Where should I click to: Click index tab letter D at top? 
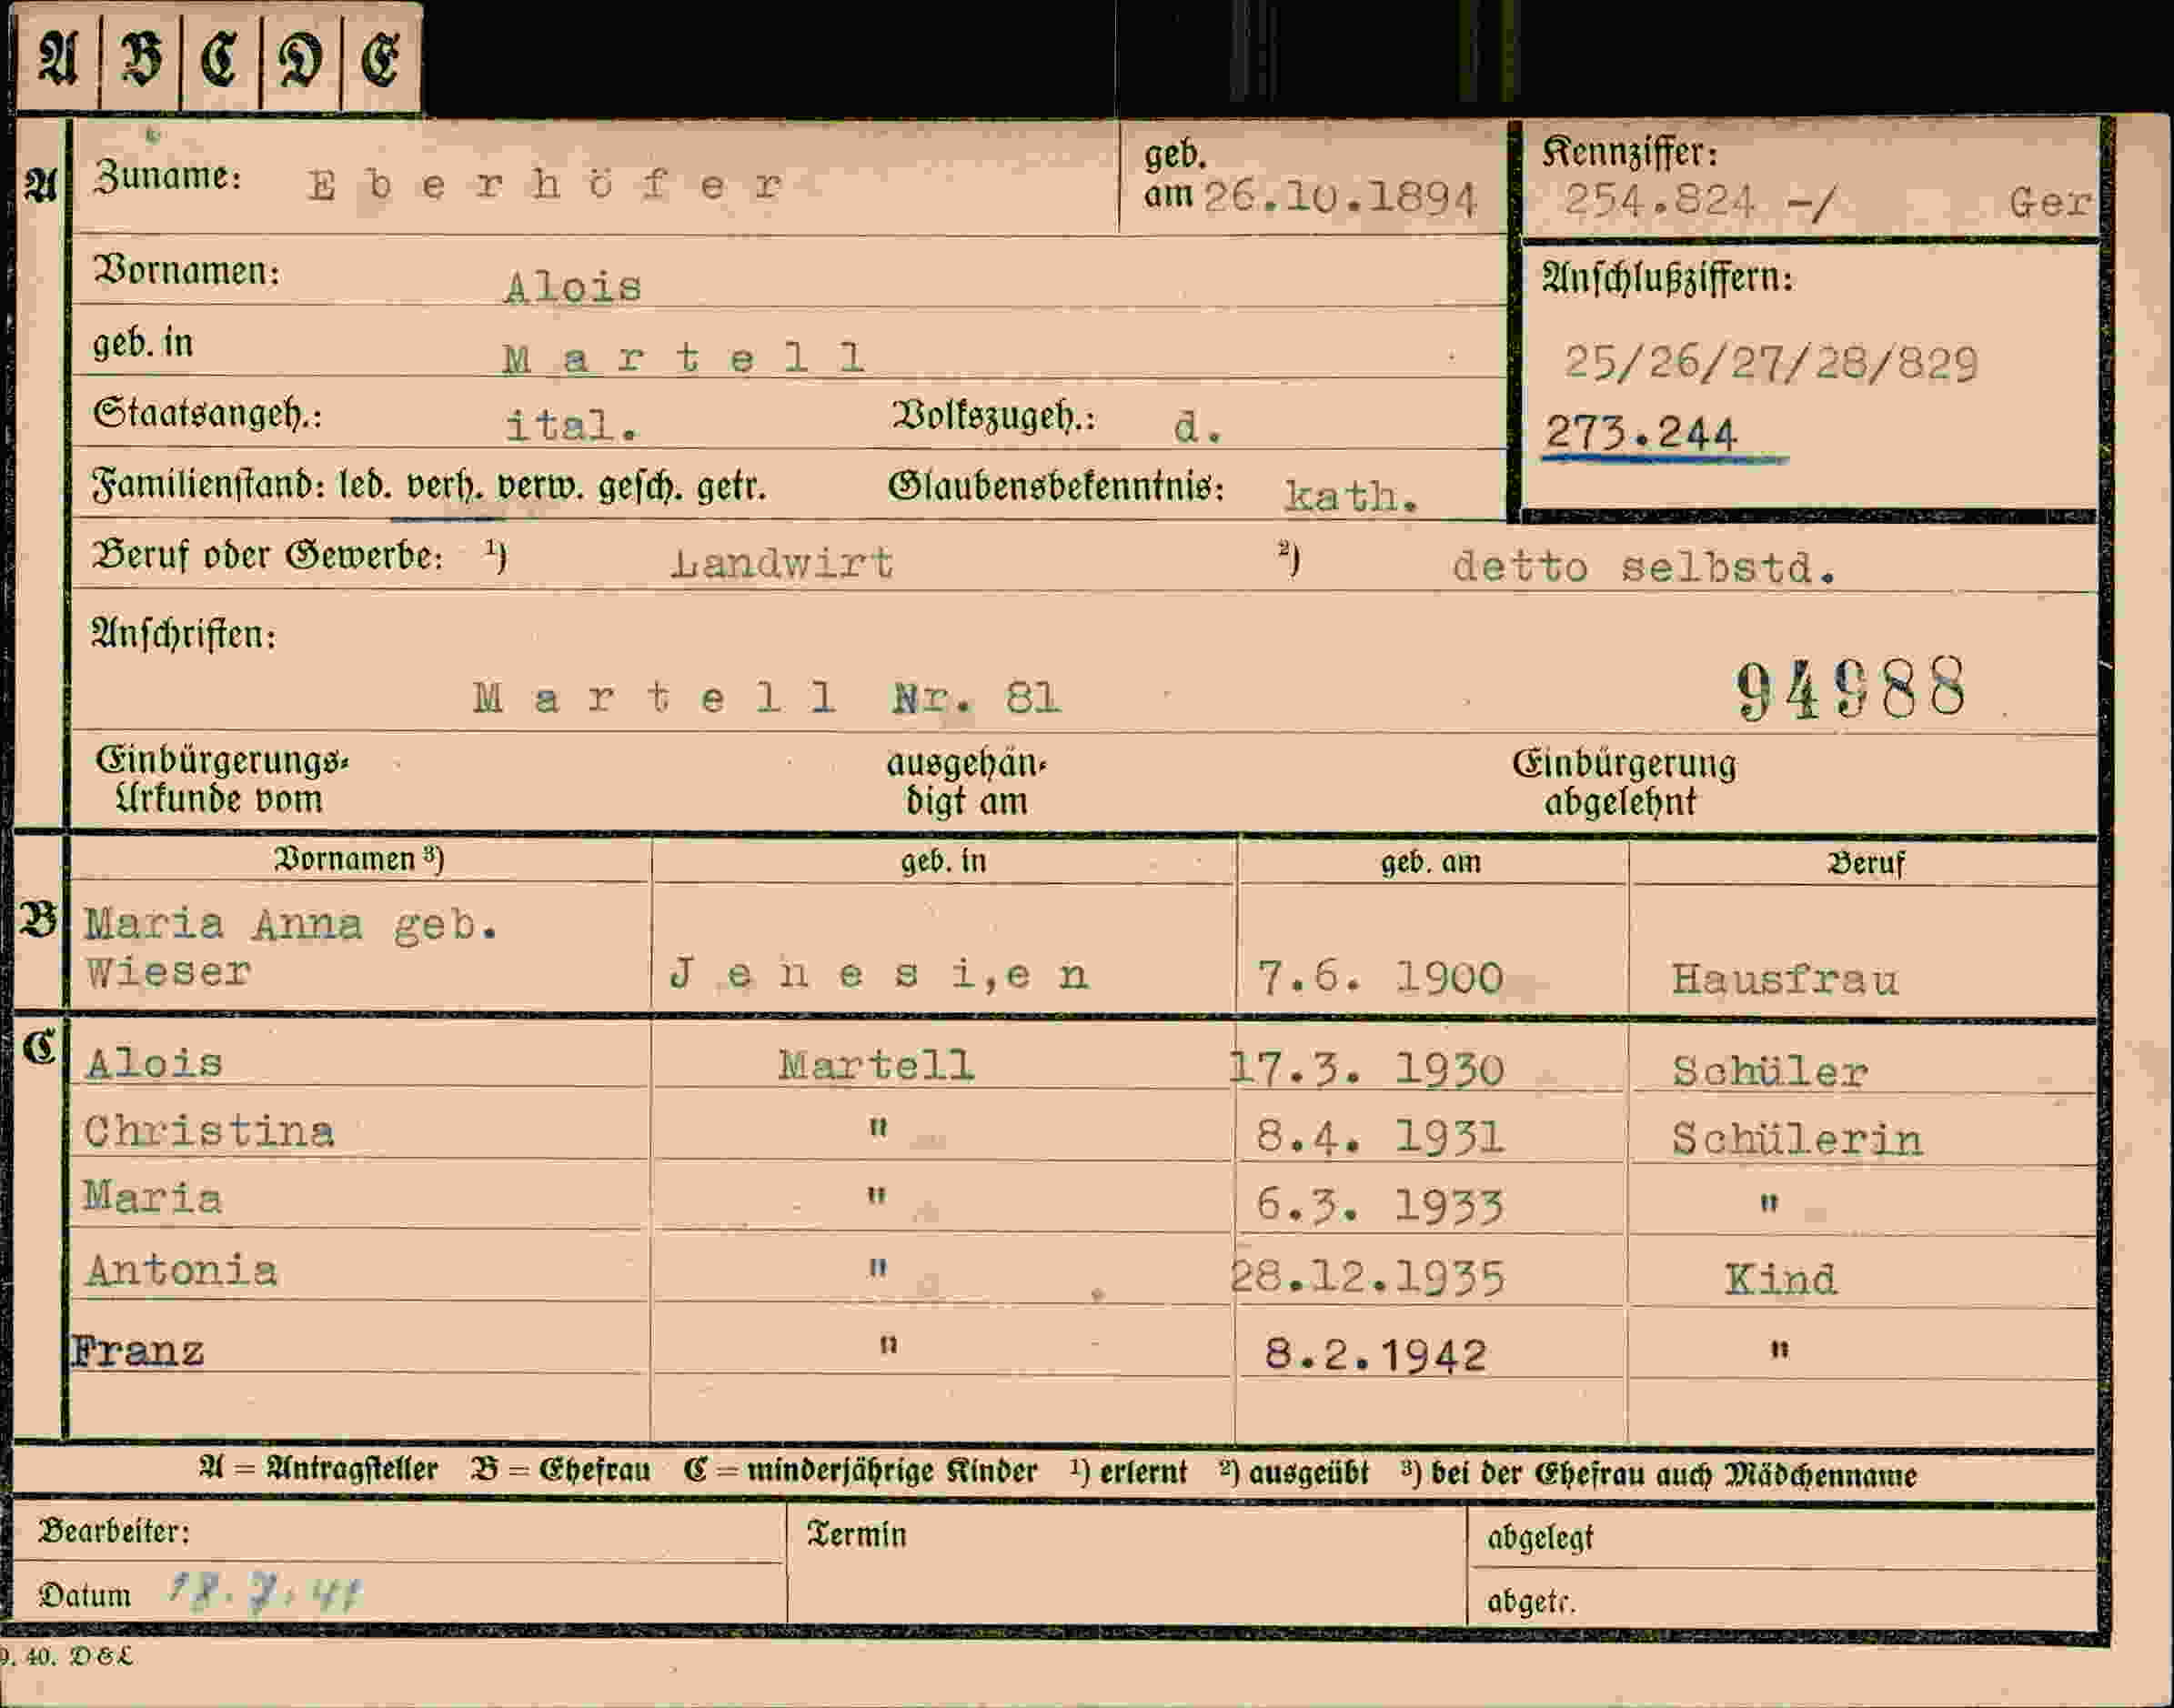tap(300, 58)
